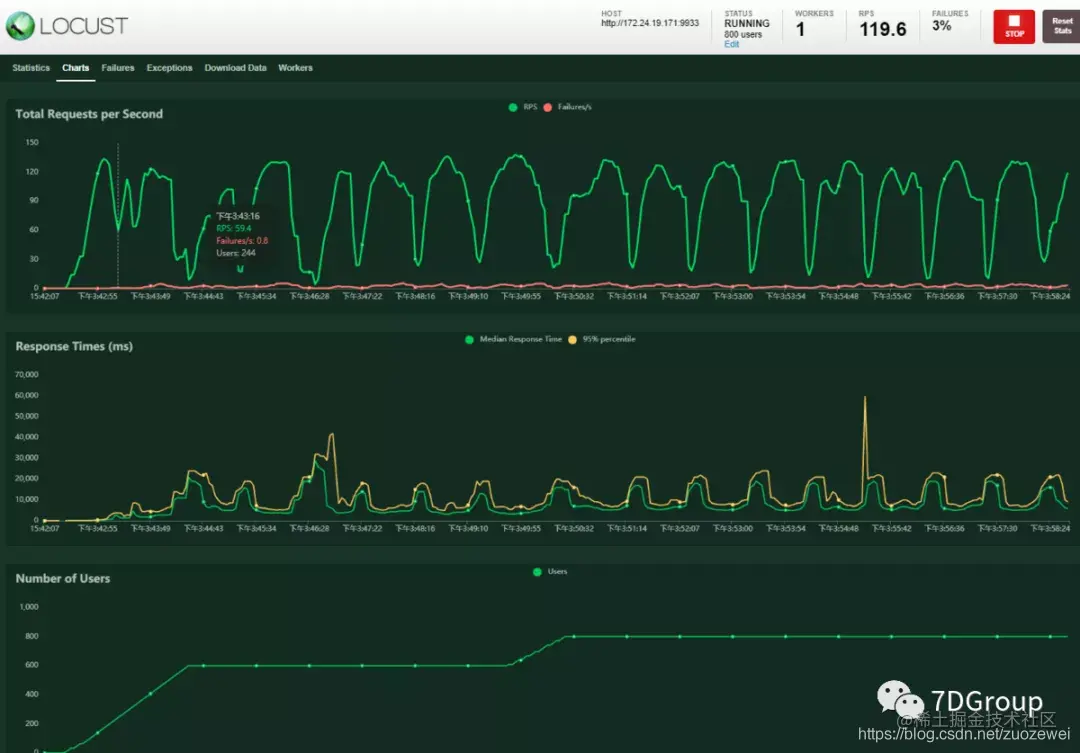Click the 60,000 ms response time spike

(865, 398)
